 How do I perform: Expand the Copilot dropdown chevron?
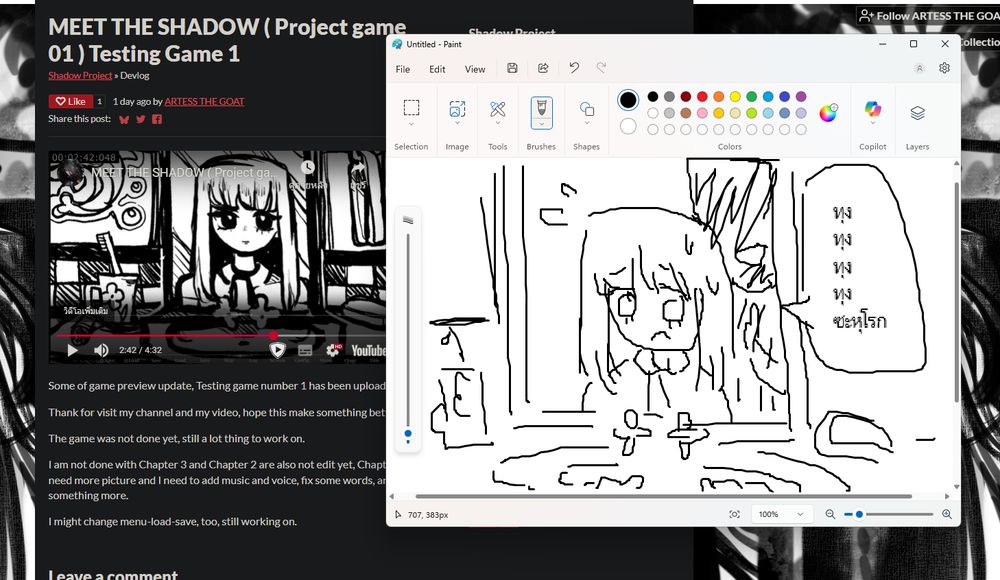coord(872,124)
